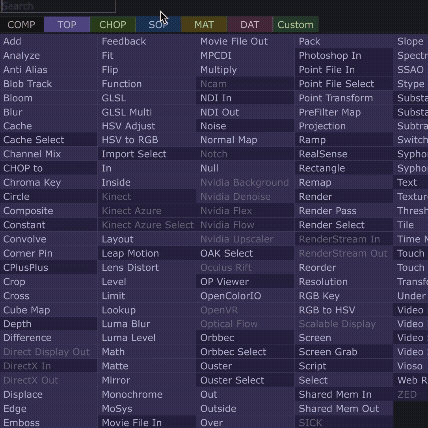428x428 pixels.
Task: Choose the Orbbec Select operator
Action: point(245,352)
